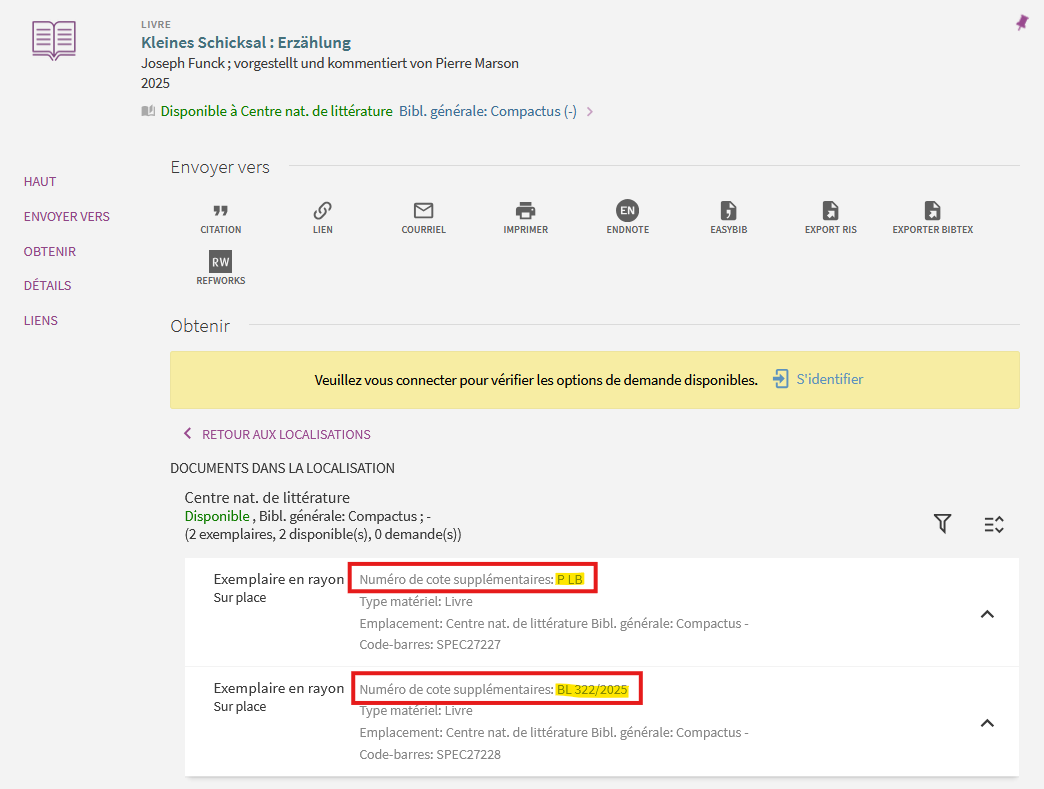Image resolution: width=1044 pixels, height=789 pixels.
Task: Click the Lien permalink icon
Action: 322,211
